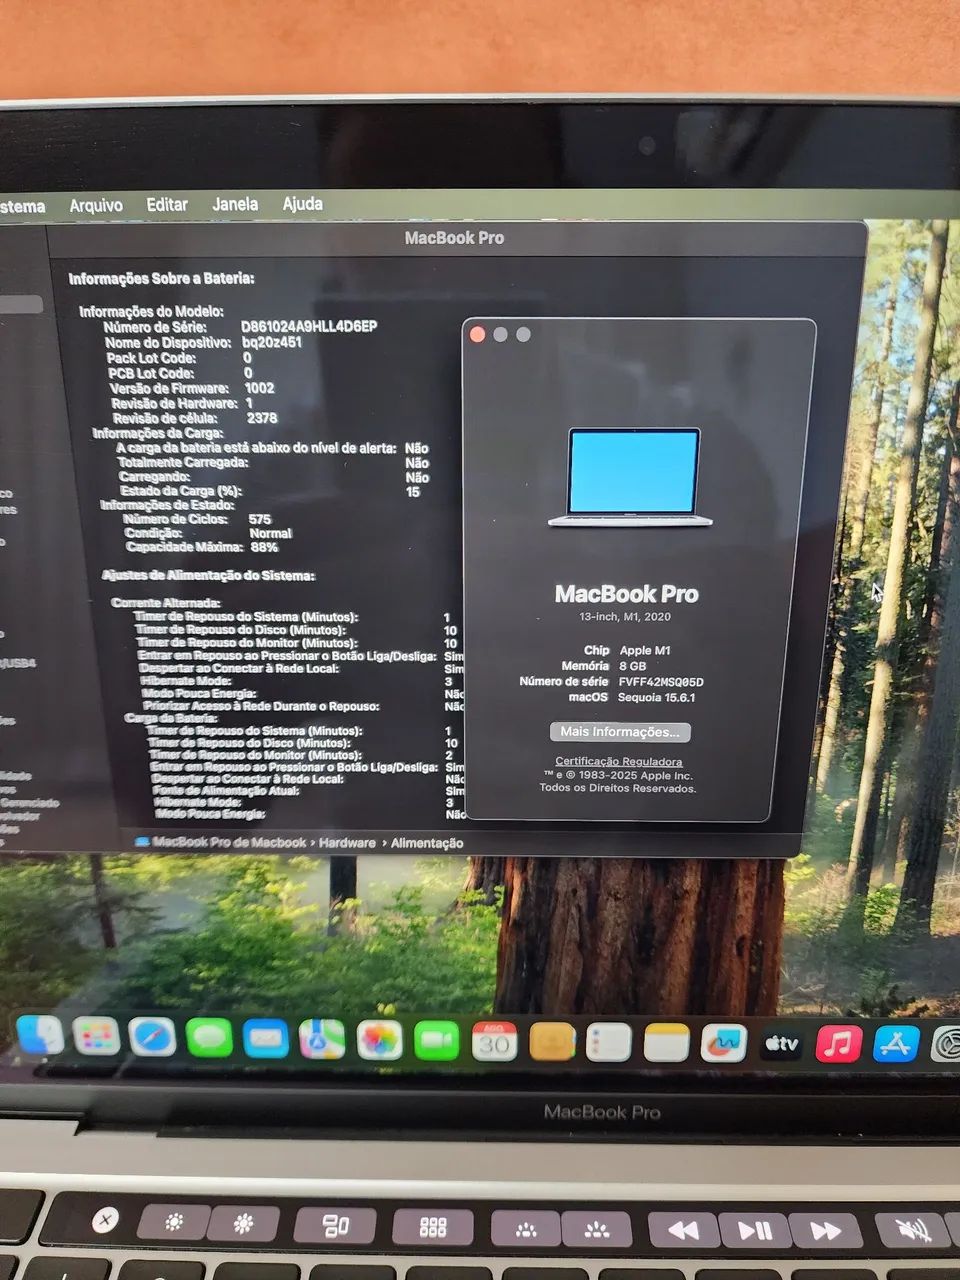Click the cycle count value 575

point(260,519)
